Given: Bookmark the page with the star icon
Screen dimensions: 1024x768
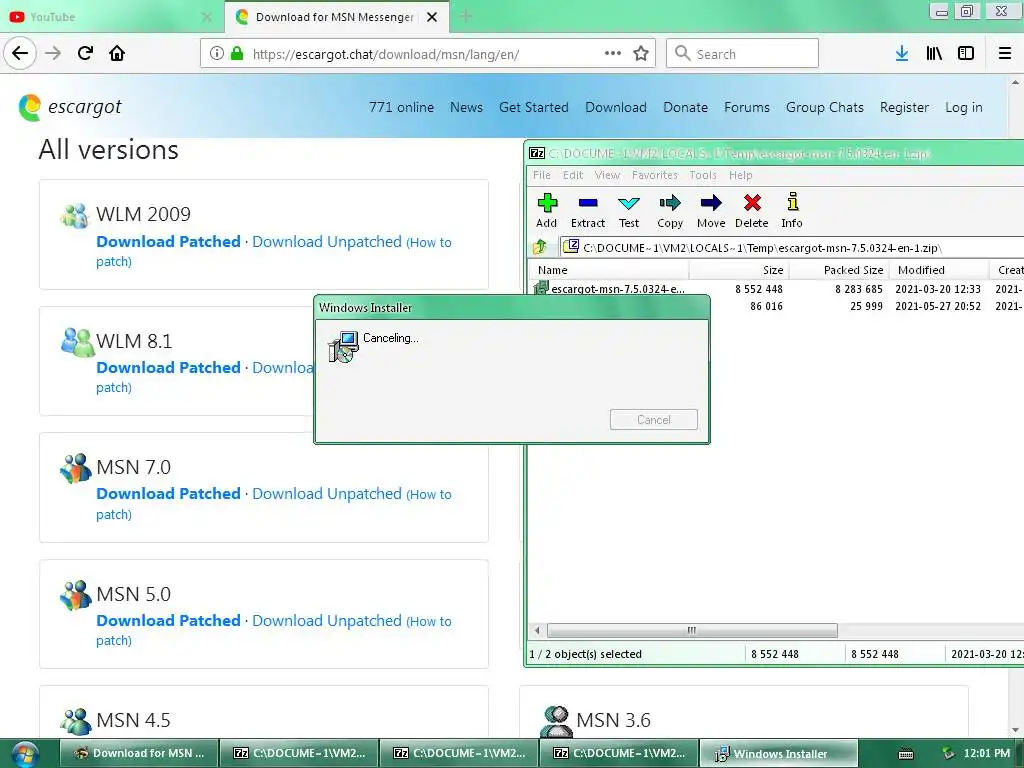Looking at the screenshot, I should 641,54.
